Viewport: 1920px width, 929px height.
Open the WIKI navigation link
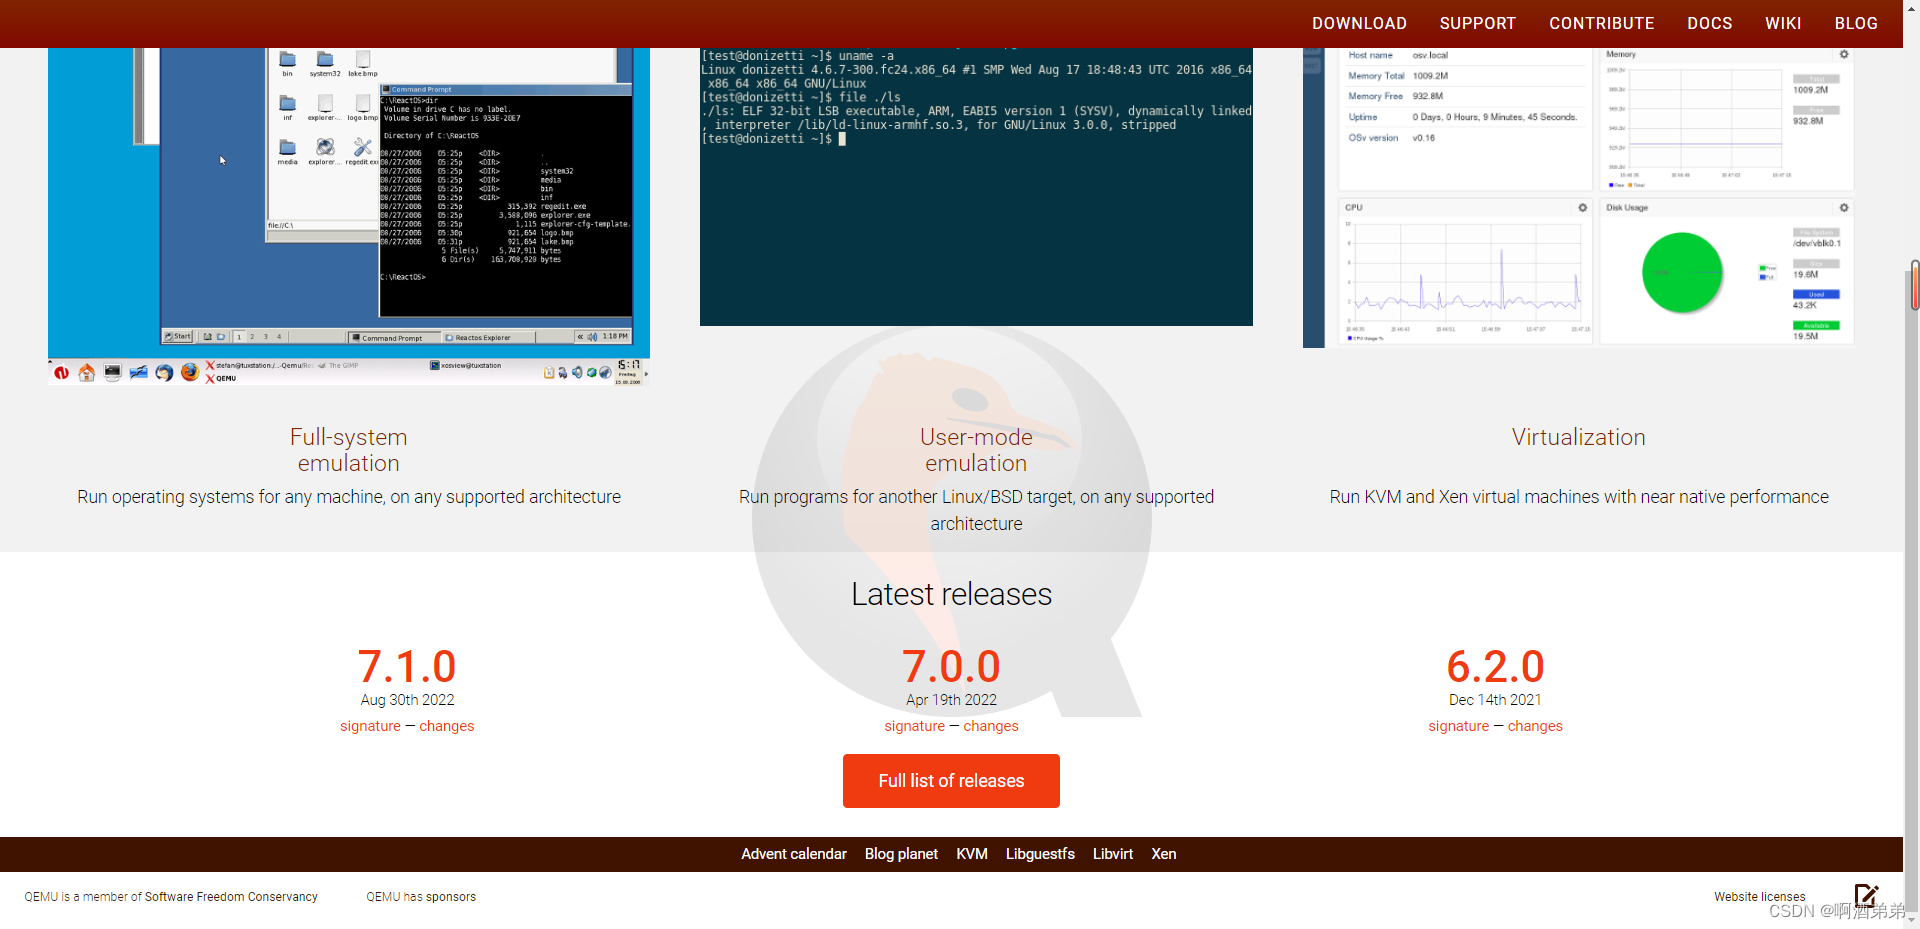click(1783, 23)
